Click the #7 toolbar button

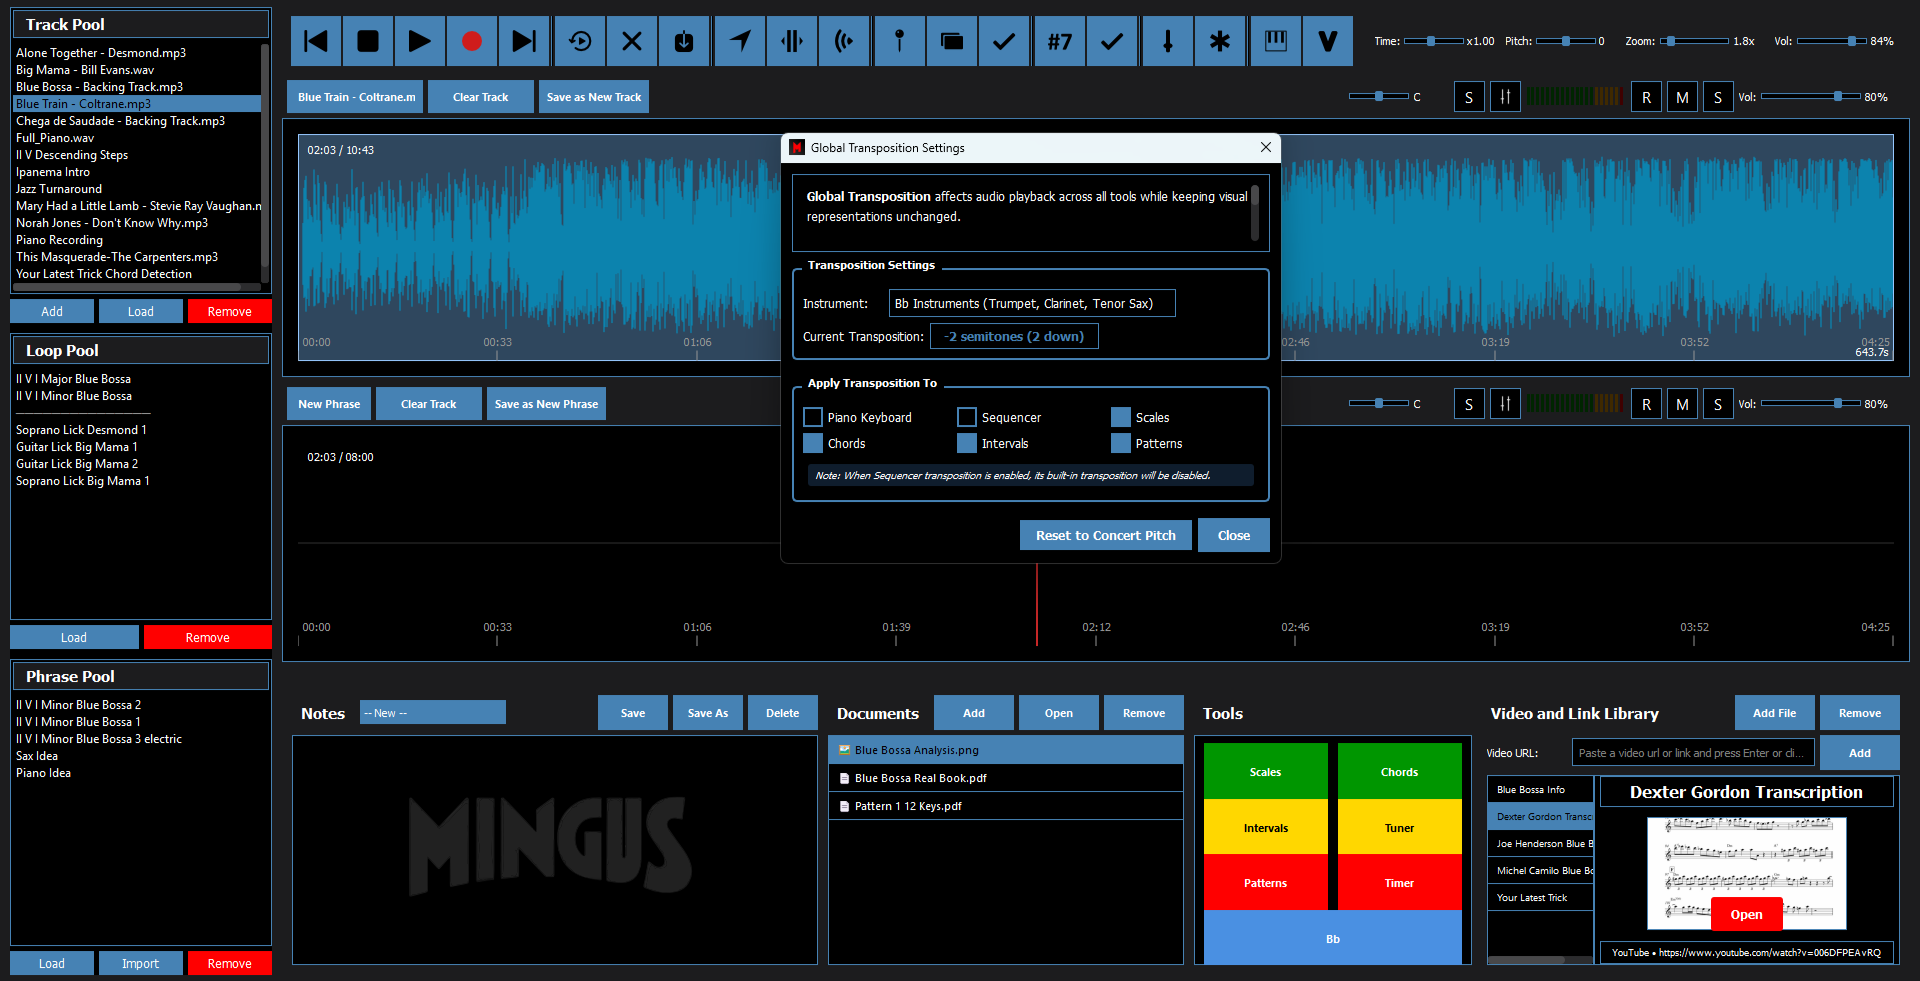point(1060,41)
